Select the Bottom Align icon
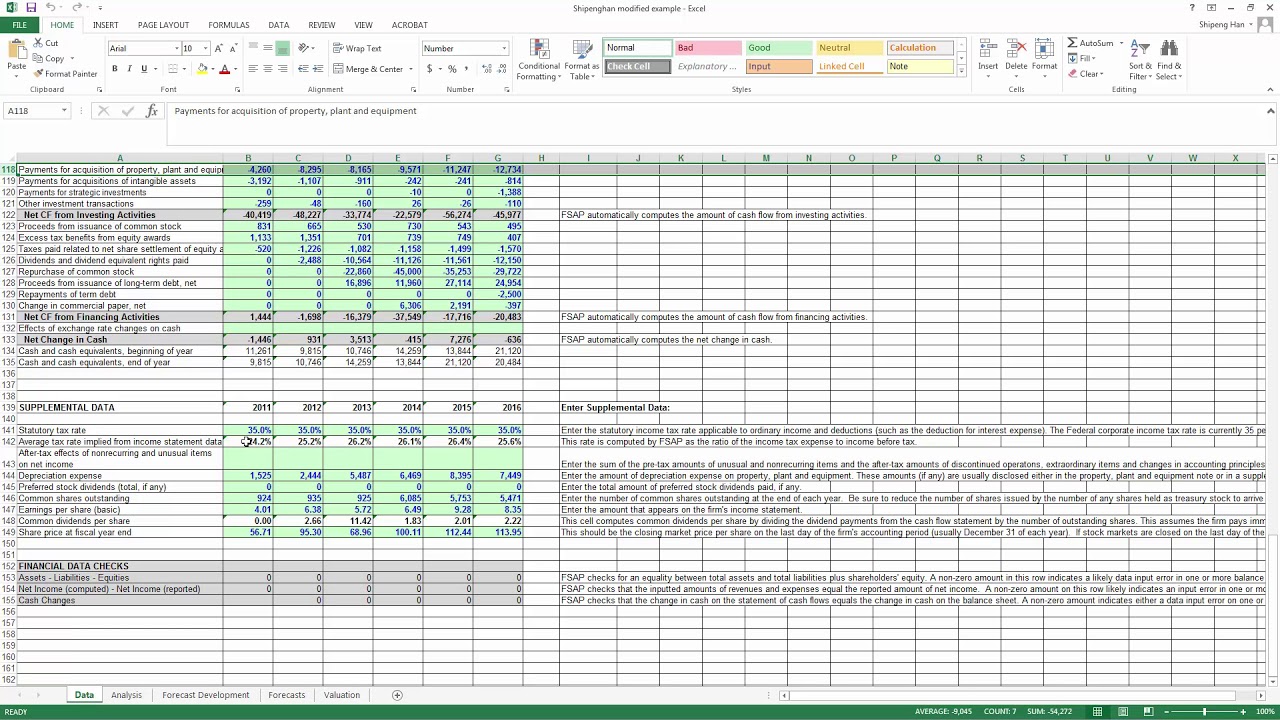 (283, 48)
